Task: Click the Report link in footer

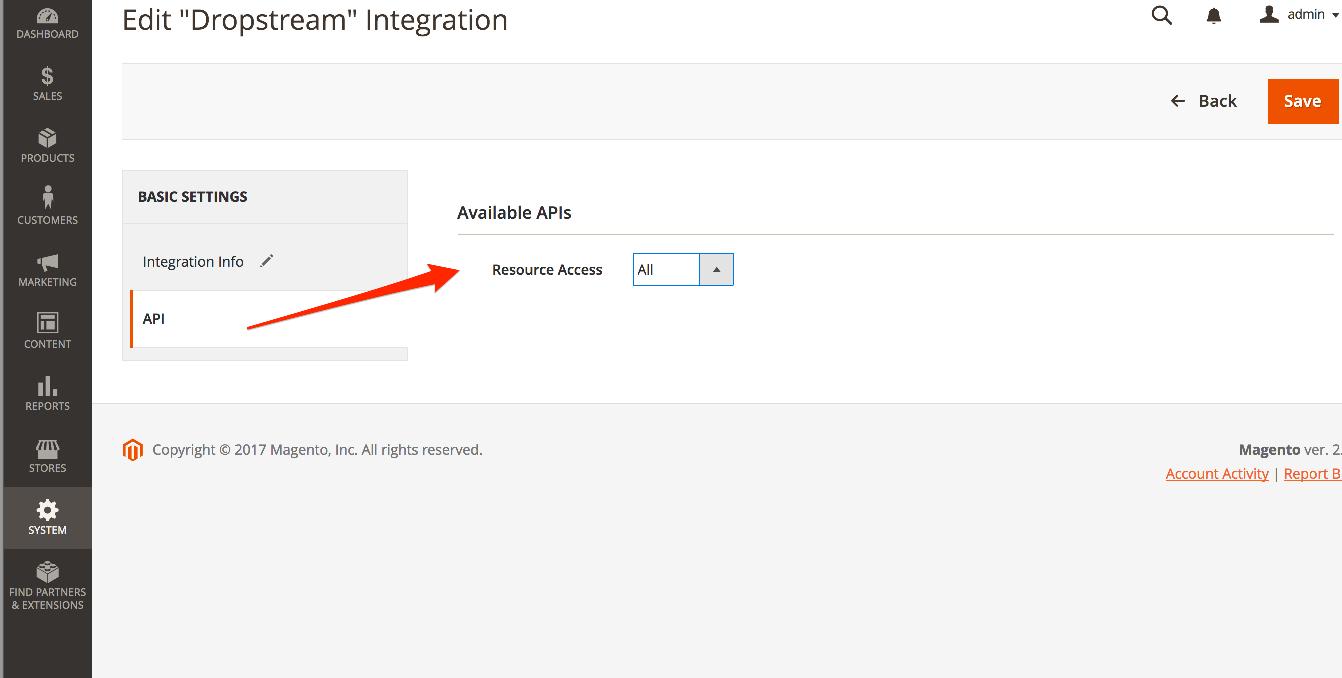Action: (1312, 474)
